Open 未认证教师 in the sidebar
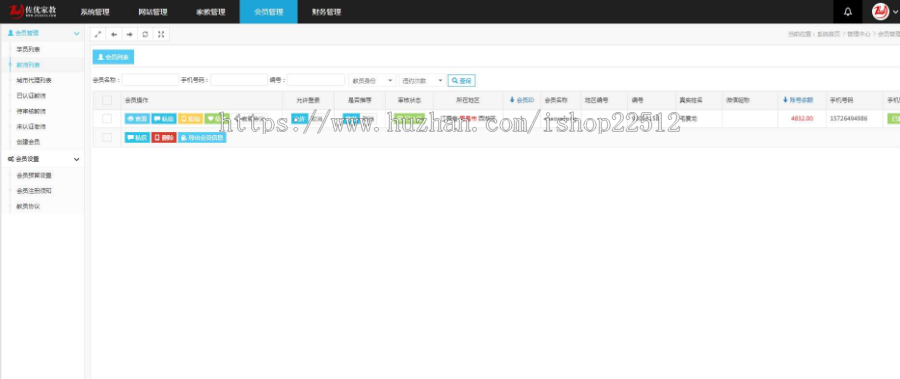The image size is (900, 379). coord(32,126)
